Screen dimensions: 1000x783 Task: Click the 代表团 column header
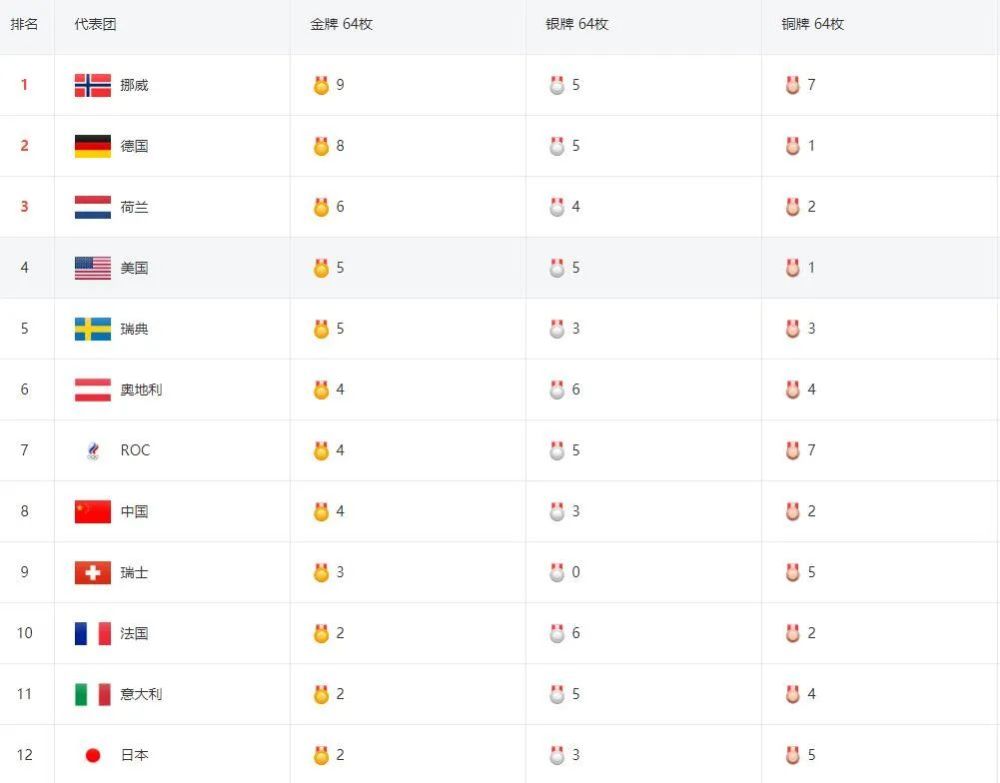point(95,24)
